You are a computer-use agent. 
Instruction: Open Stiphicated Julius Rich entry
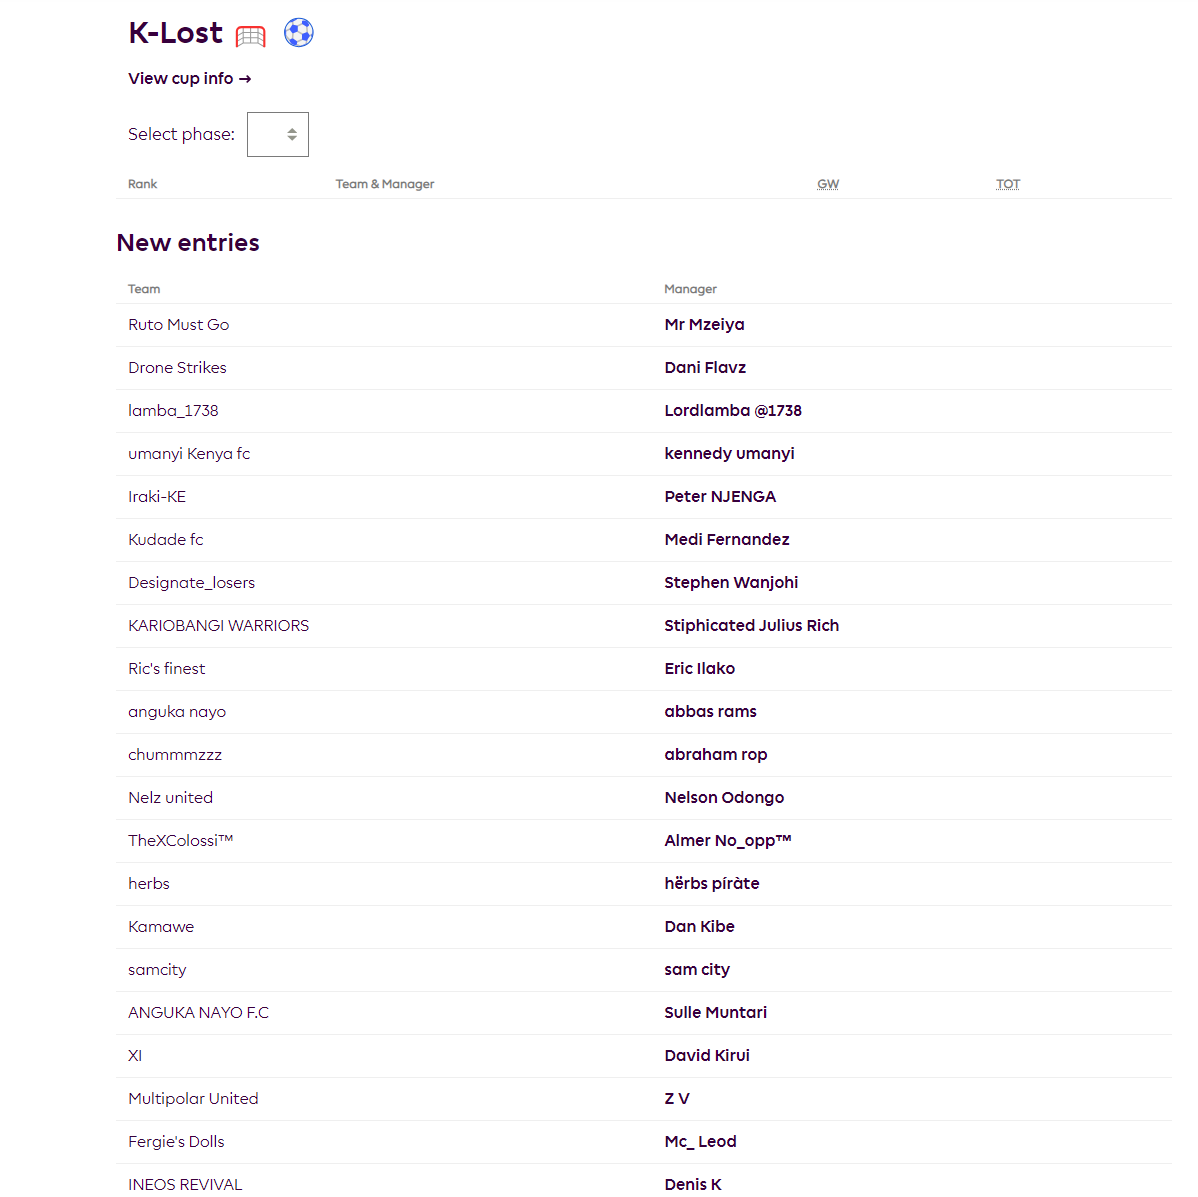[752, 626]
